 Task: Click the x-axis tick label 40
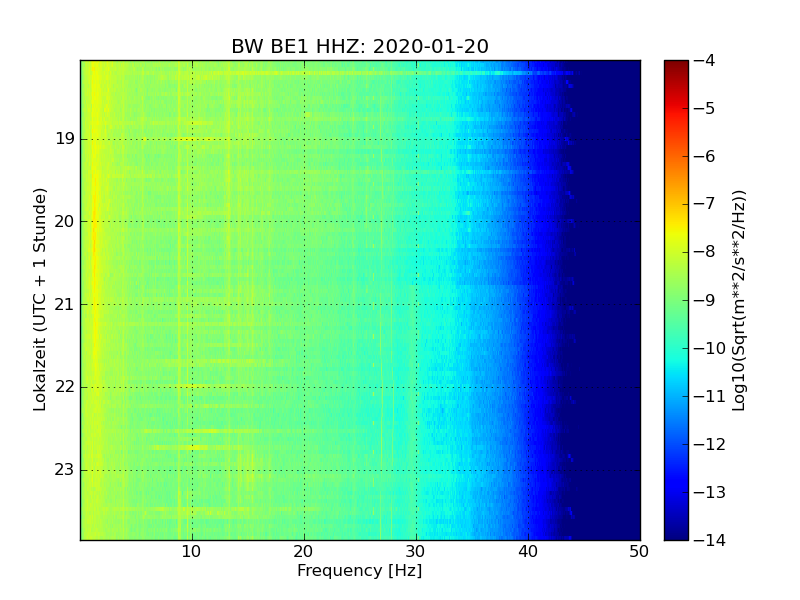(x=528, y=552)
